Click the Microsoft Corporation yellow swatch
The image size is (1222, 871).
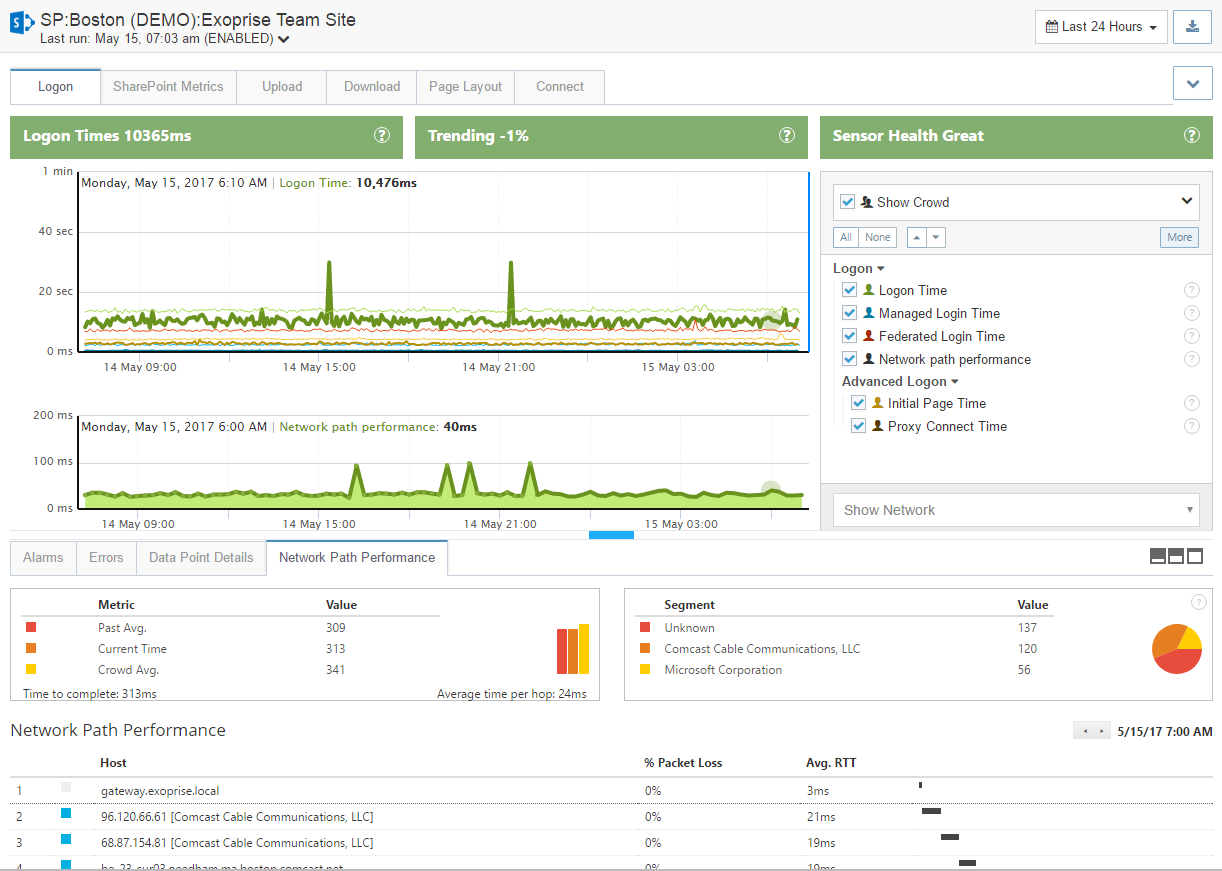click(x=644, y=669)
